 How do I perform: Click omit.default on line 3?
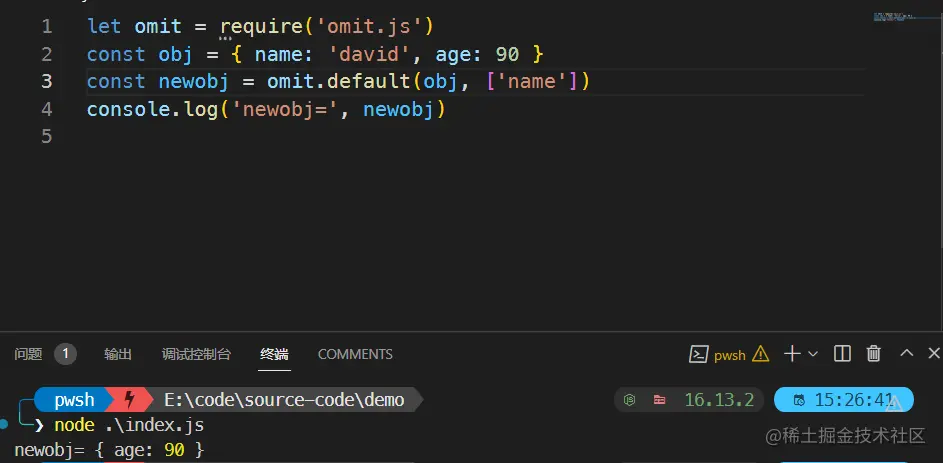[339, 82]
